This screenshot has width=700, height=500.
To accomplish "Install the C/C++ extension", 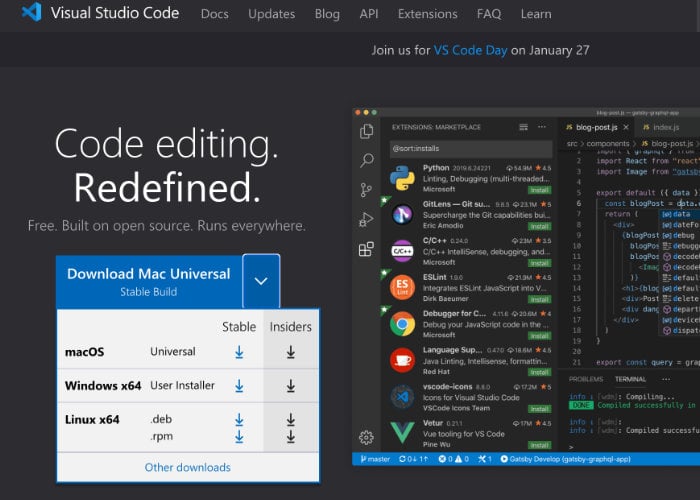I will [539, 263].
